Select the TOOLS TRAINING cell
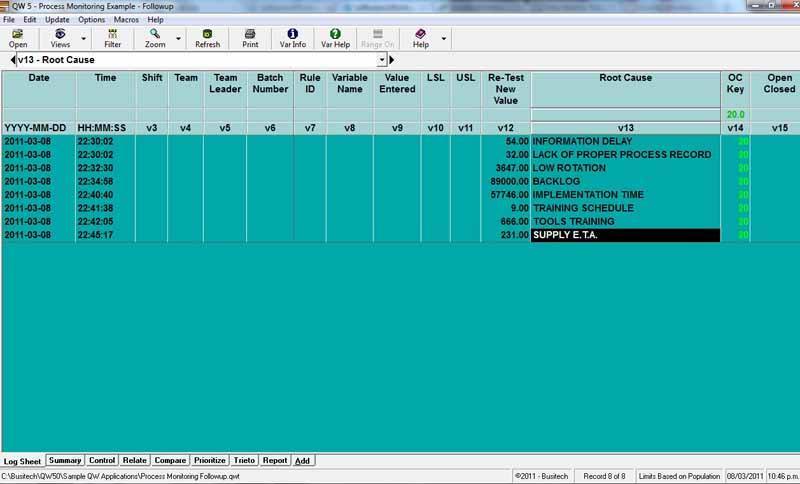 pos(626,221)
